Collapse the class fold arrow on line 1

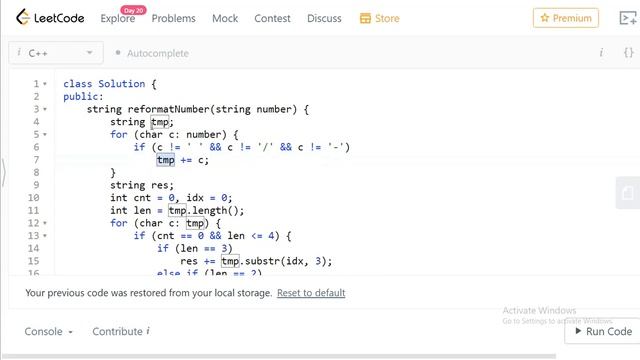tap(45, 84)
